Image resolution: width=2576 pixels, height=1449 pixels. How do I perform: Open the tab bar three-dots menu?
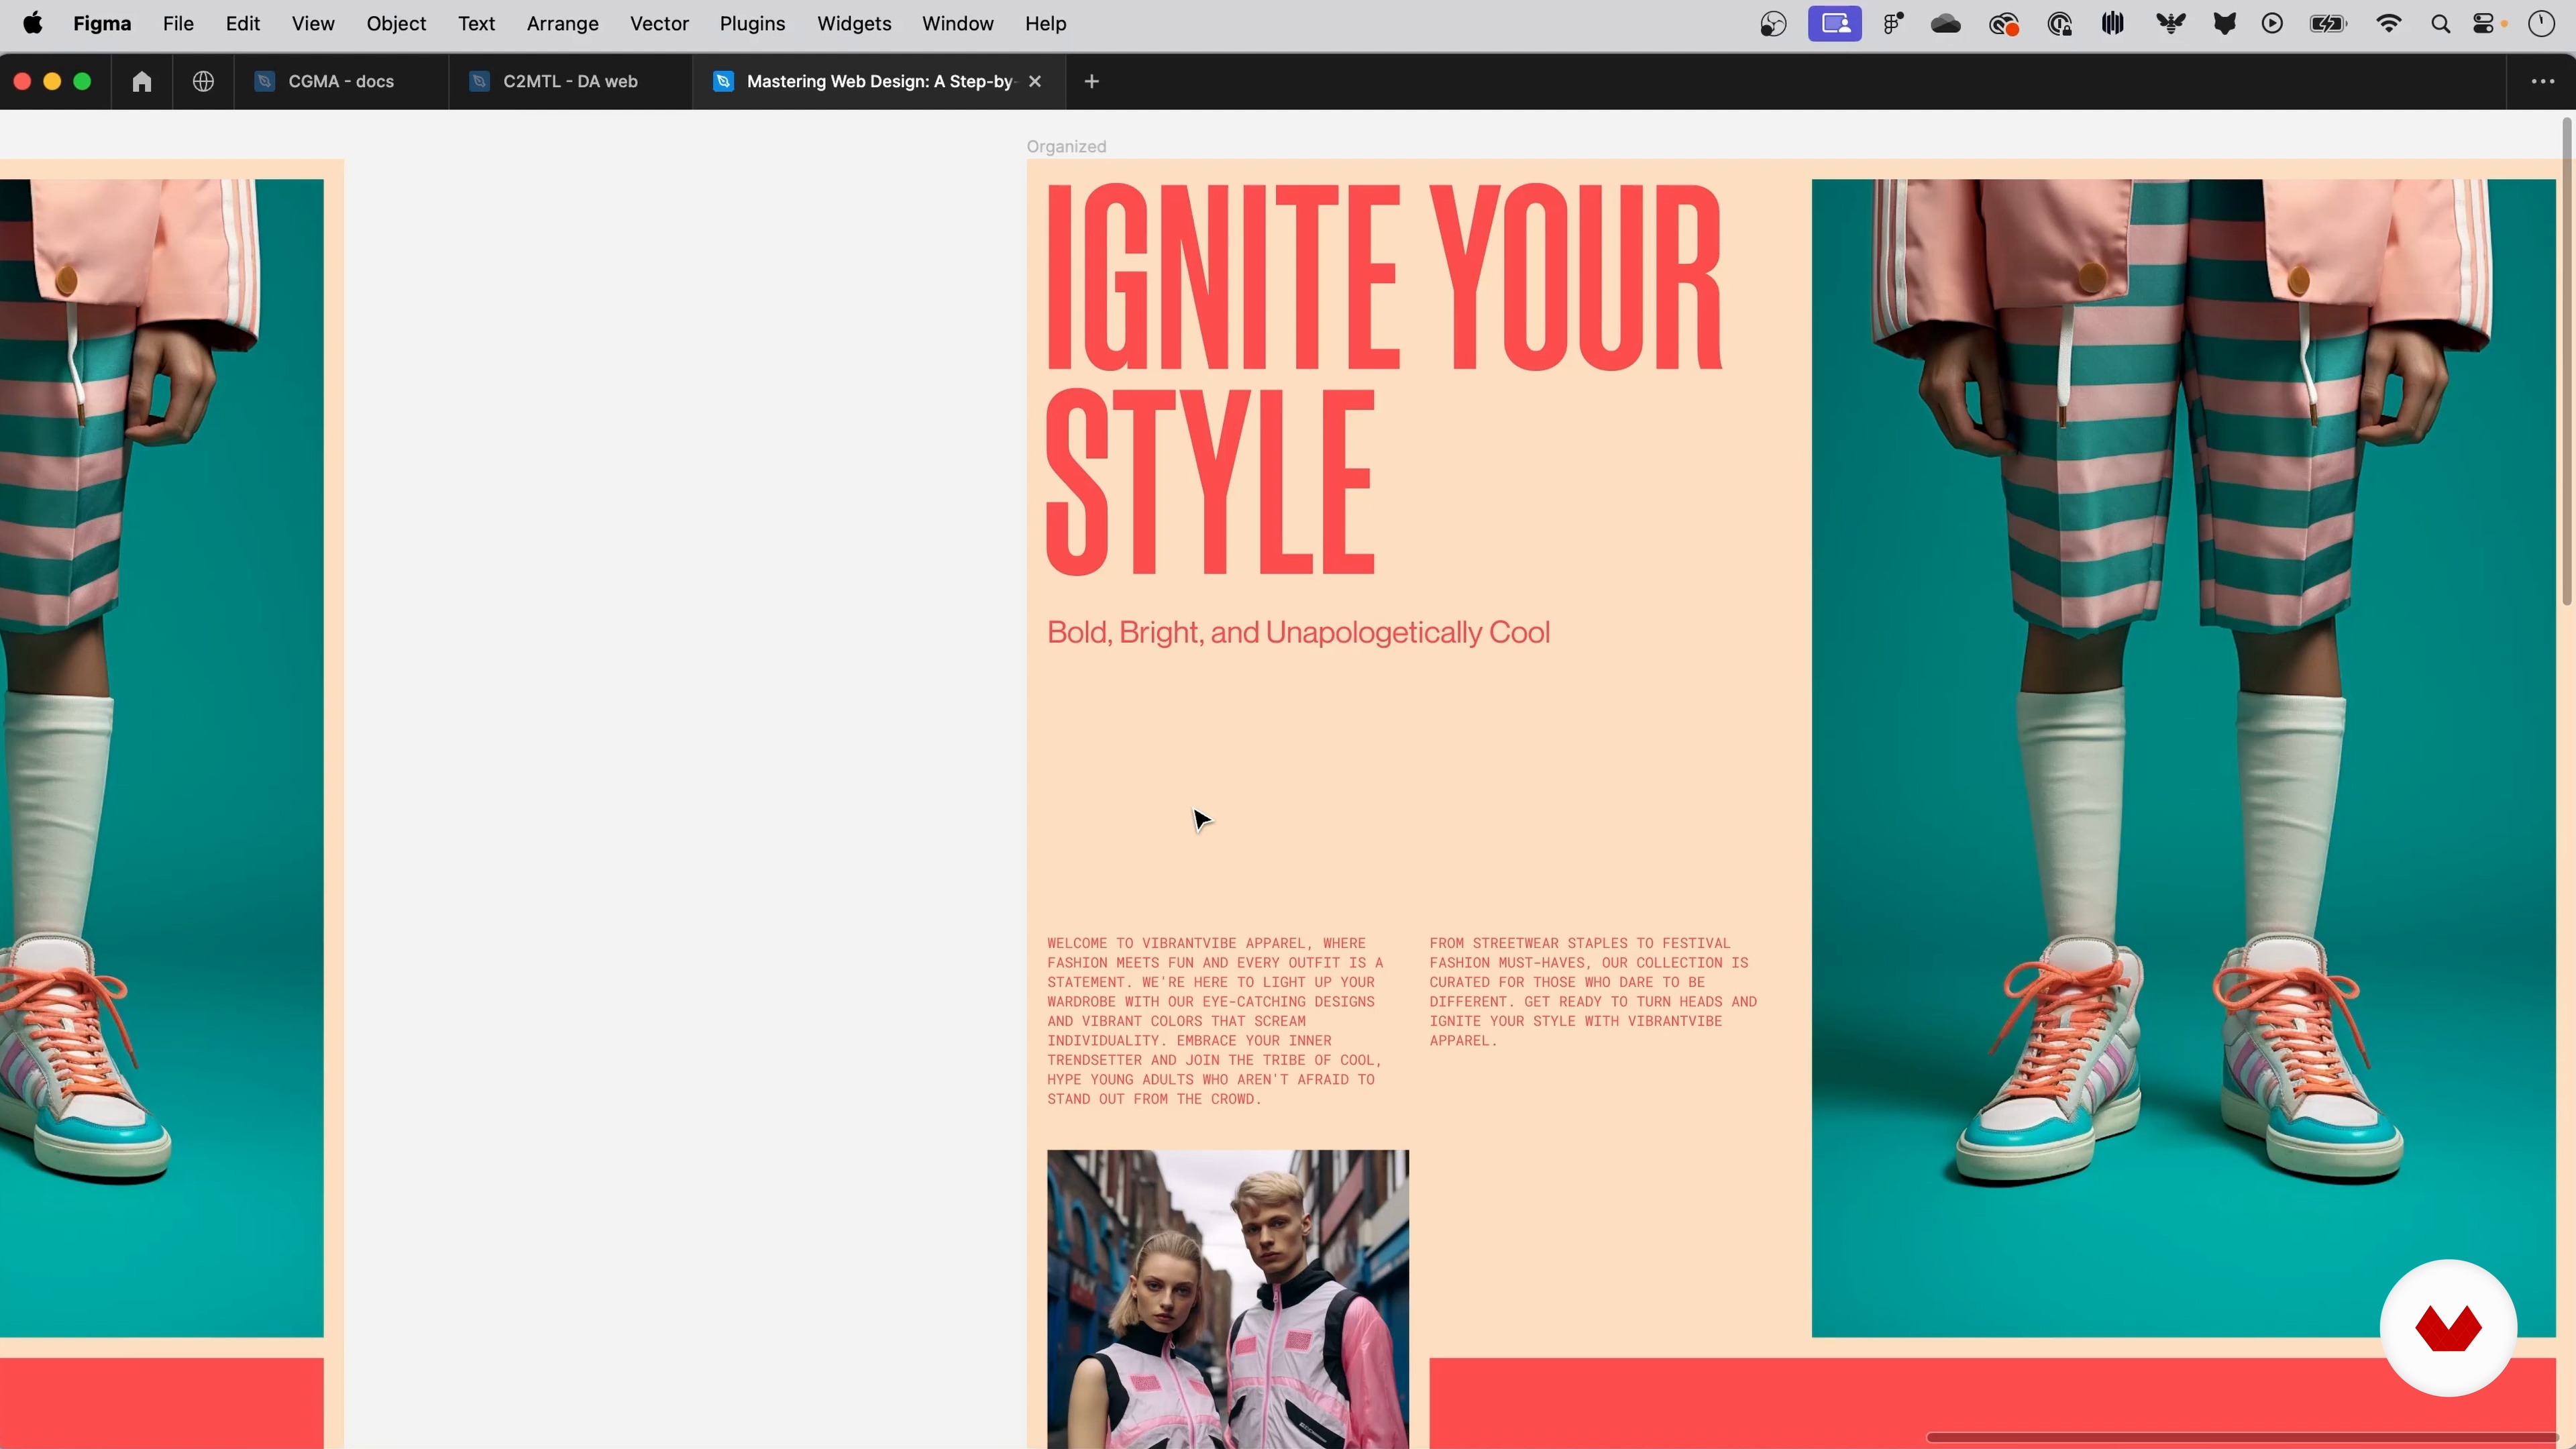[2542, 81]
